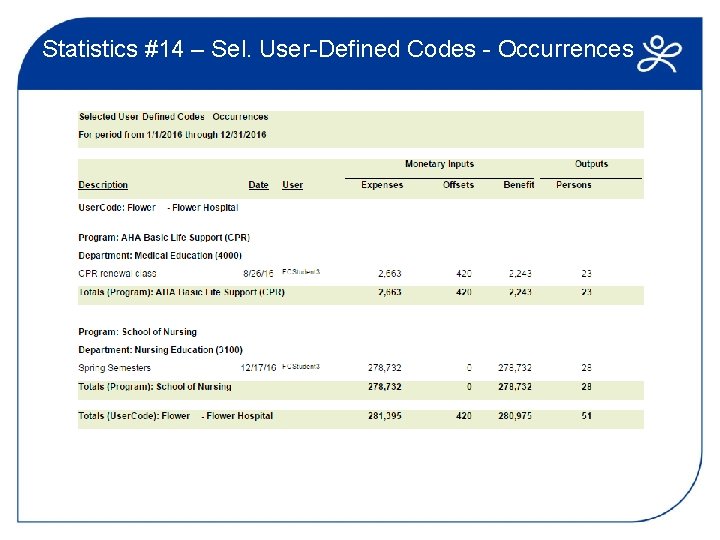Click the 'Monetary Inputs' group header
The image size is (720, 540).
[439, 164]
